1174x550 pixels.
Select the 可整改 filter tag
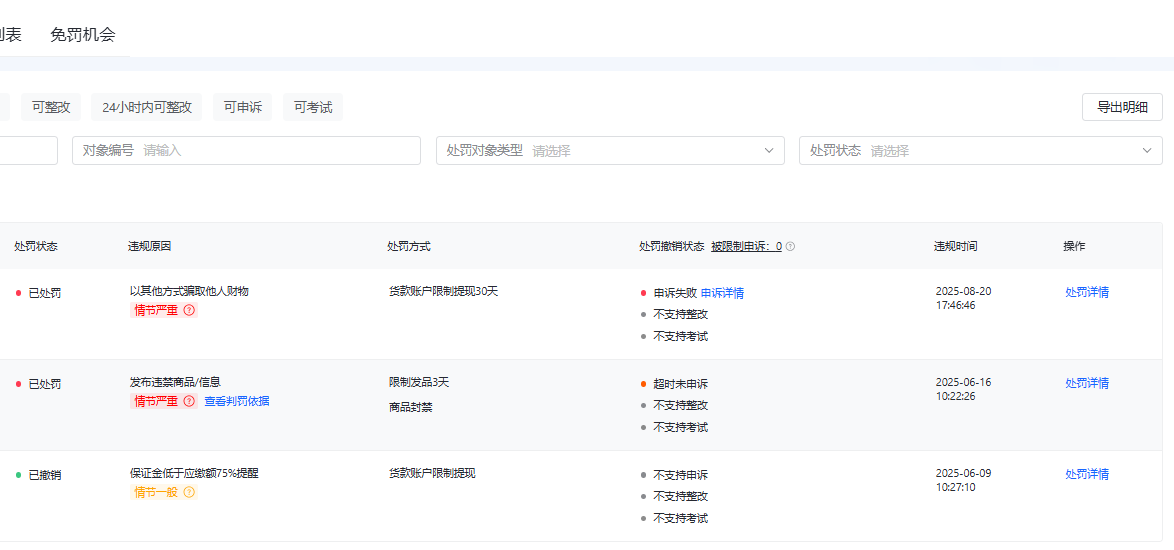point(51,107)
